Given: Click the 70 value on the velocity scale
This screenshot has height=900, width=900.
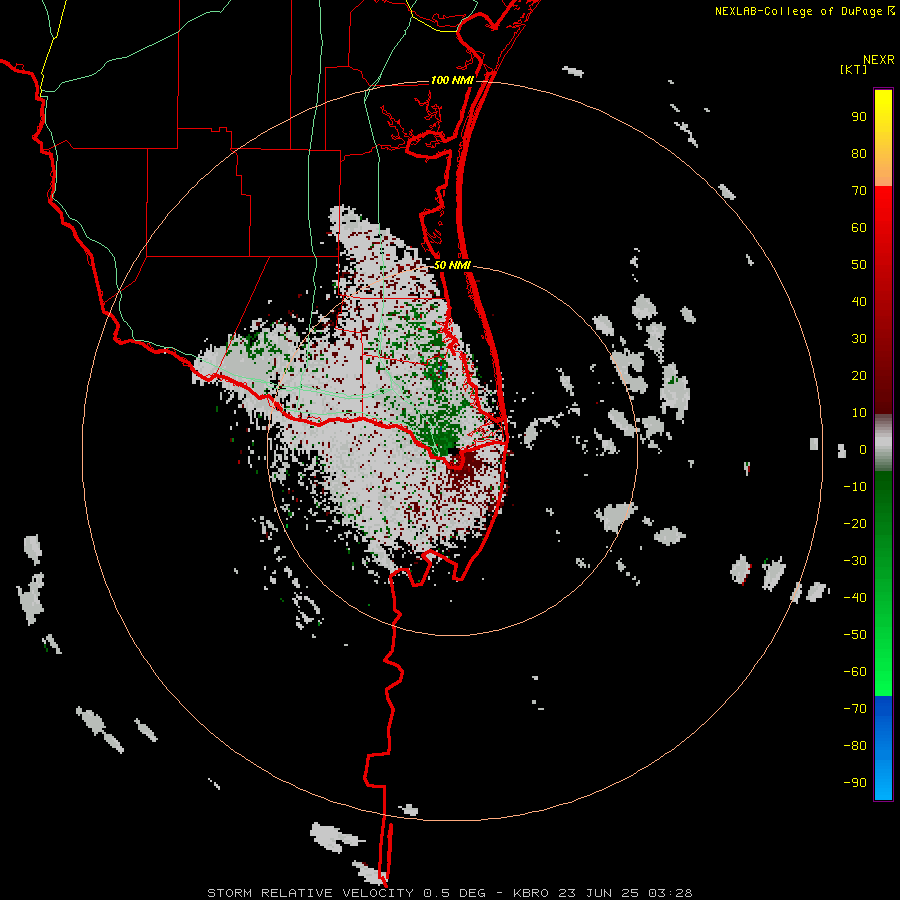Looking at the screenshot, I should pos(859,191).
